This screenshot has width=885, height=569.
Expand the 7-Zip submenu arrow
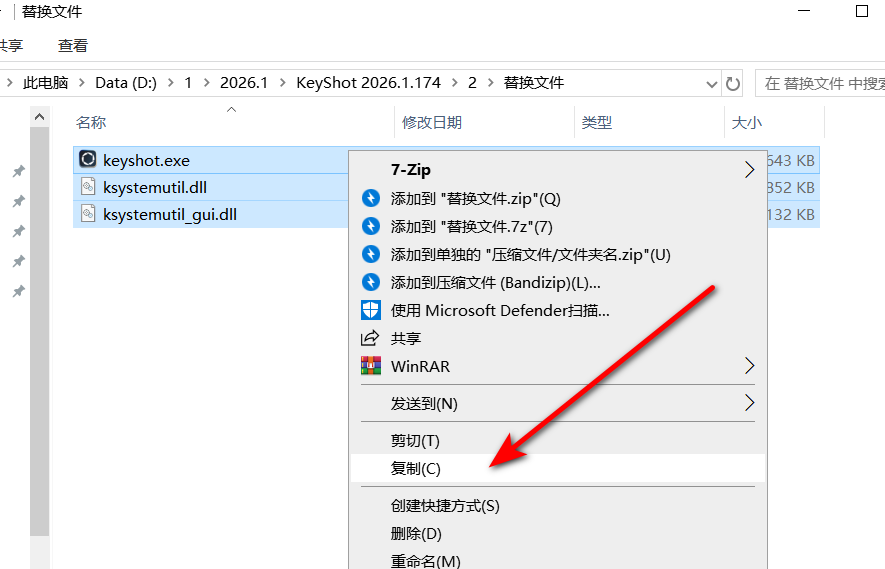click(749, 169)
